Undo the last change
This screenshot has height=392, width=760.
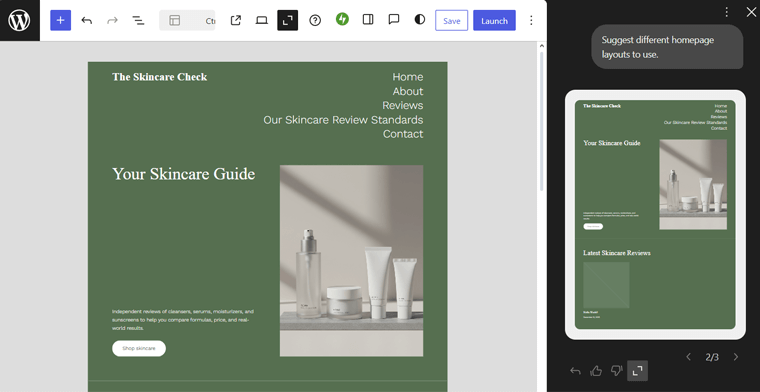point(87,20)
